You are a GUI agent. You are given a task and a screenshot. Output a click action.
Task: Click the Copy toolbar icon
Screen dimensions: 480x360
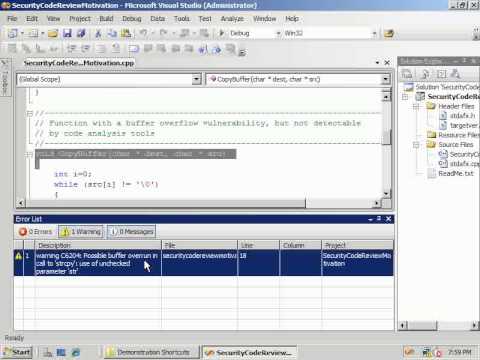[112, 33]
